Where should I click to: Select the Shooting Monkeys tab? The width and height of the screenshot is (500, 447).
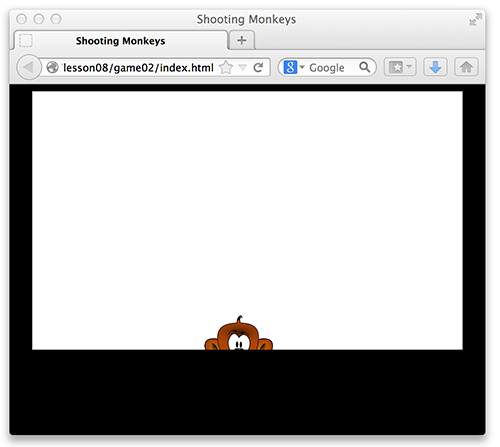(121, 41)
